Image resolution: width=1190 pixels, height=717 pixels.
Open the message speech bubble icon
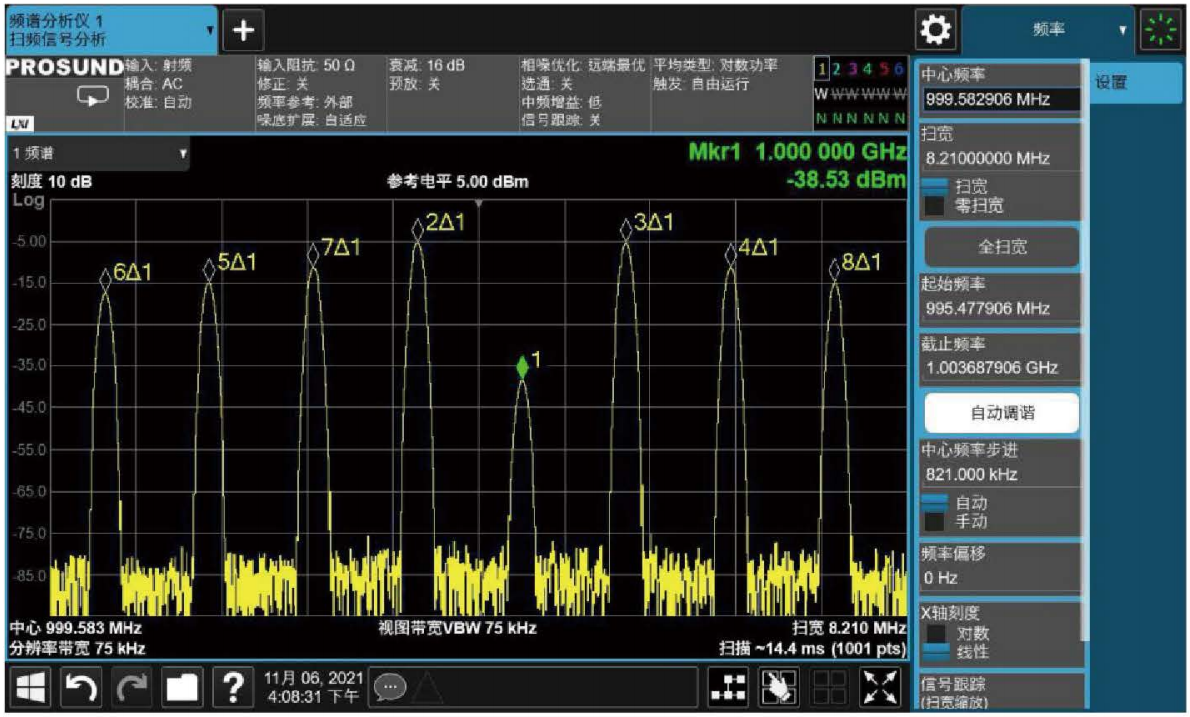coord(390,687)
